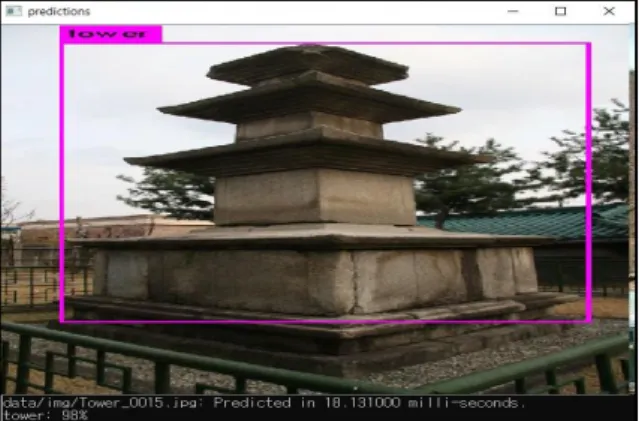Click the predicted tower image
This screenshot has height=421, width=639.
click(316, 209)
